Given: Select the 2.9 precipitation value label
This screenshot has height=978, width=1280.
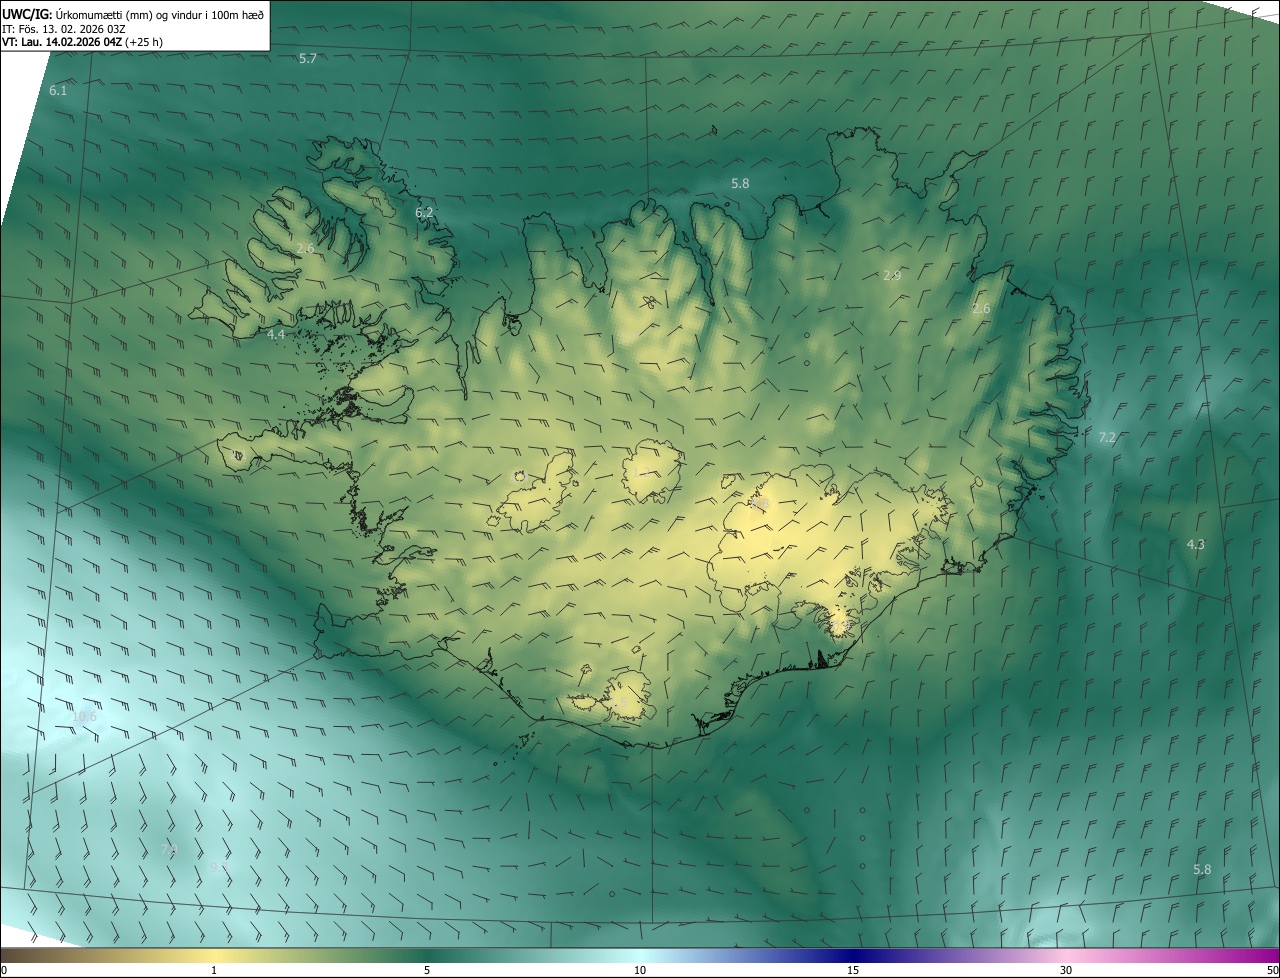Looking at the screenshot, I should (x=892, y=276).
